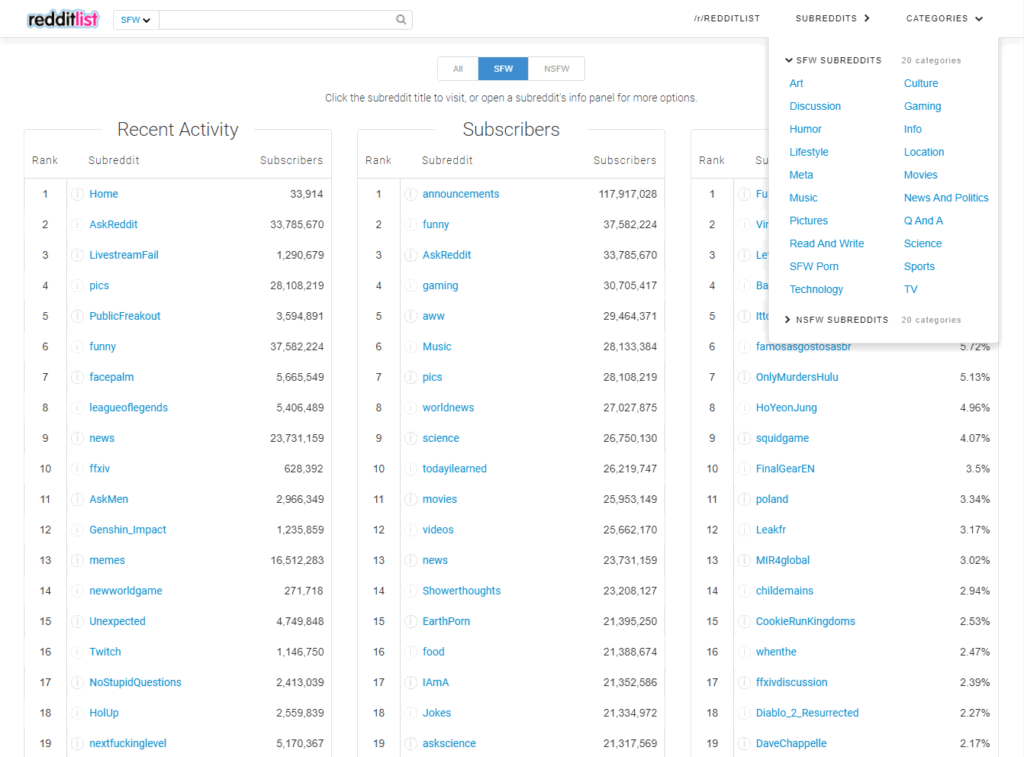Open info panel icon for AskMen
The width and height of the screenshot is (1024, 757).
pyautogui.click(x=77, y=500)
